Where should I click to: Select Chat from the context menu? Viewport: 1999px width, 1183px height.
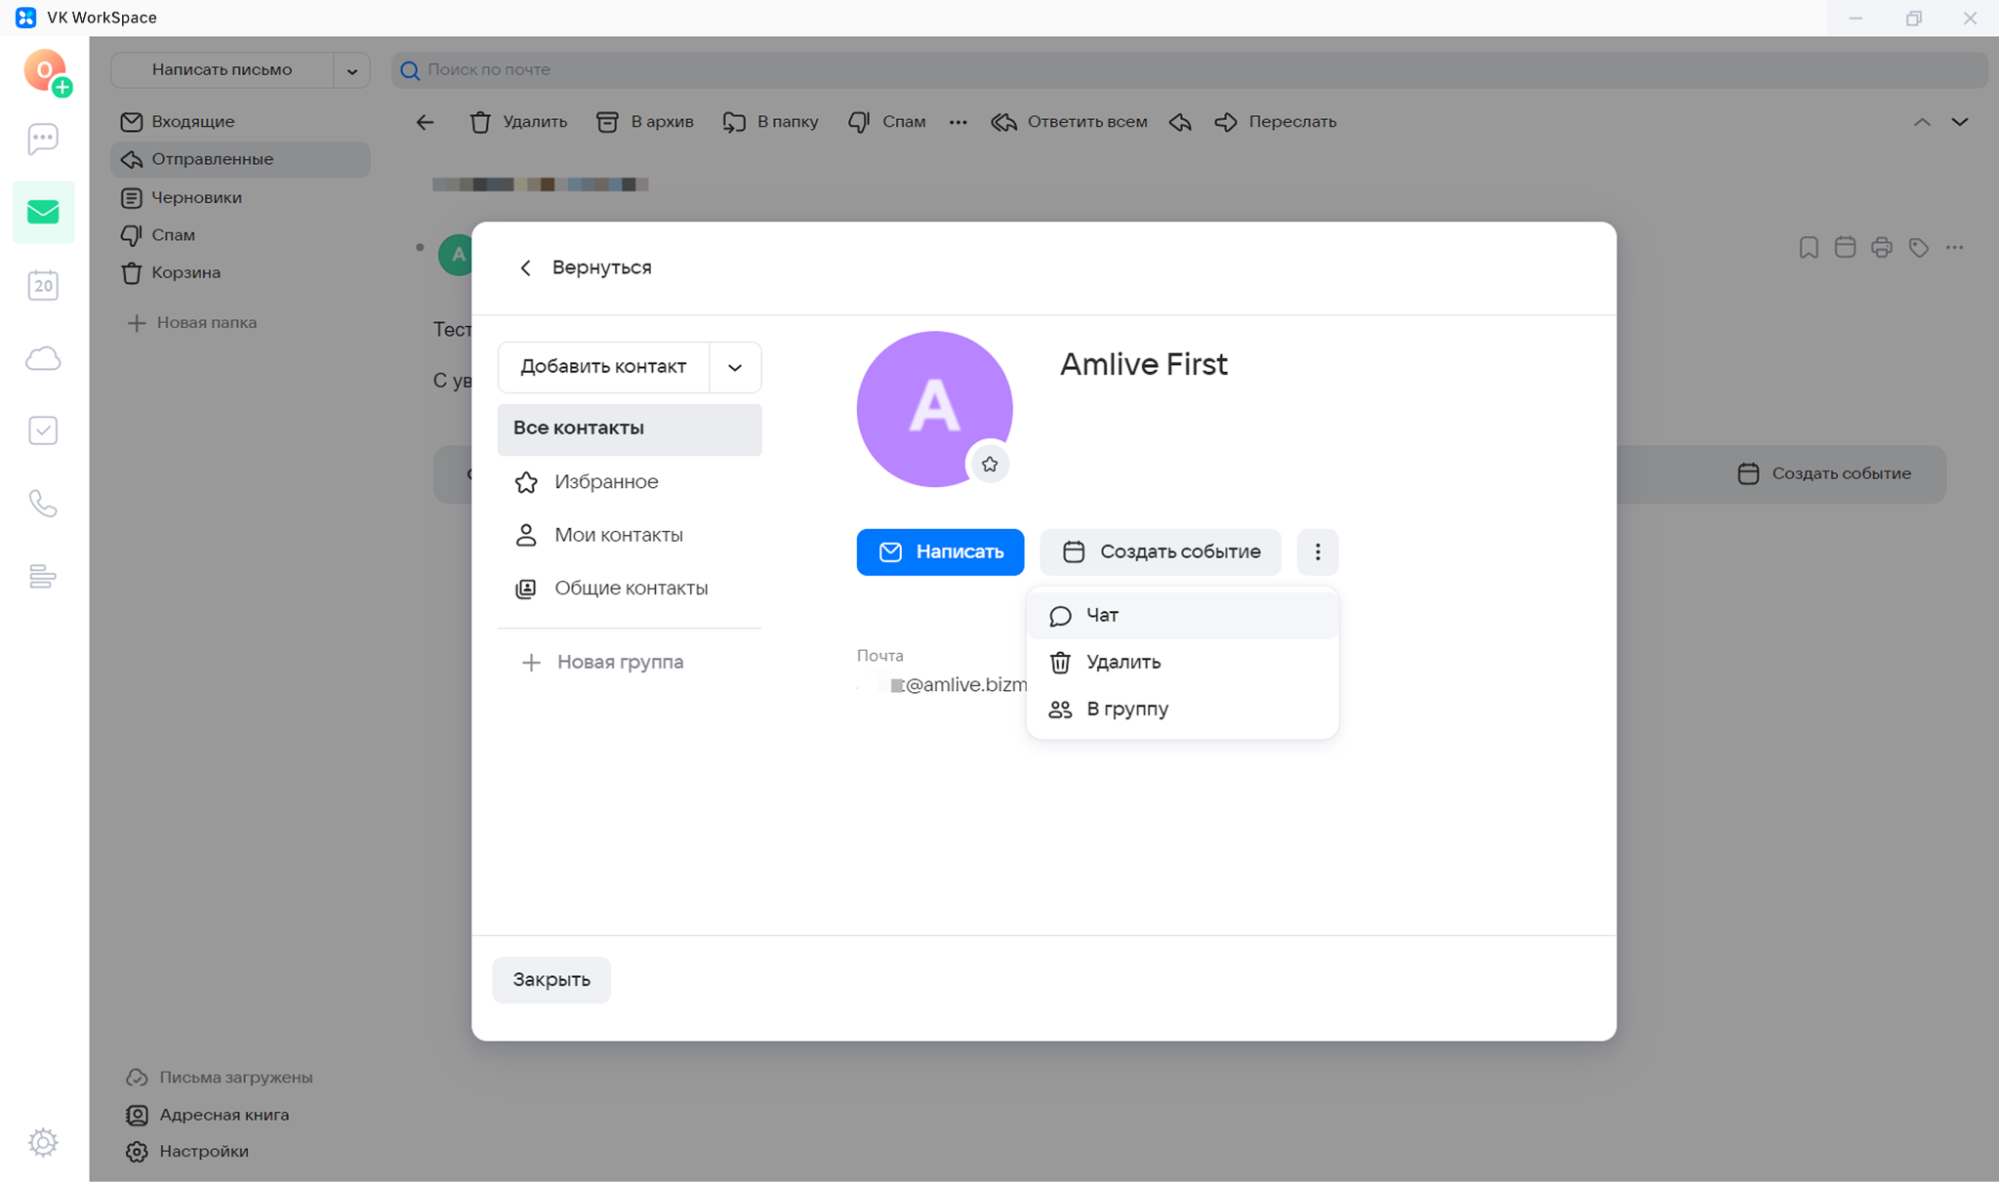click(x=1102, y=615)
